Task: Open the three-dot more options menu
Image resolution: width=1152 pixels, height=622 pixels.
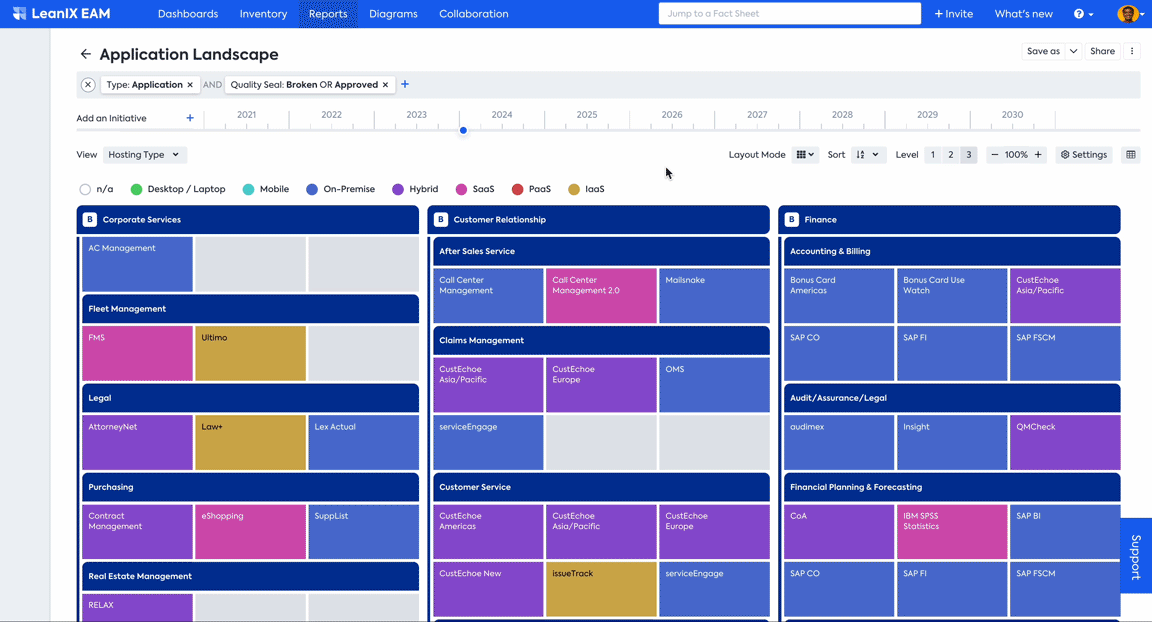Action: click(1131, 51)
